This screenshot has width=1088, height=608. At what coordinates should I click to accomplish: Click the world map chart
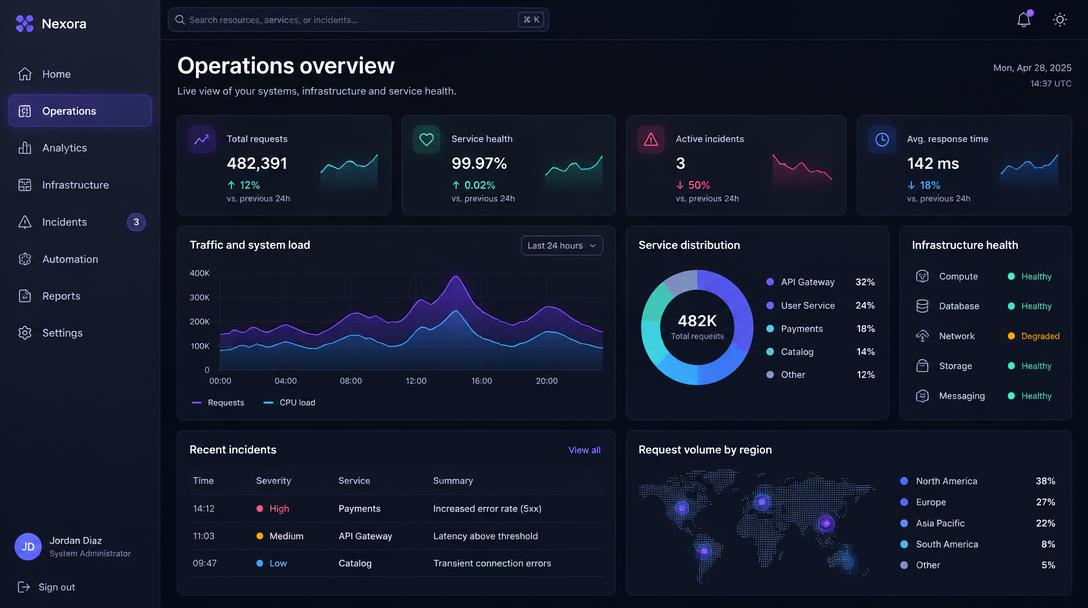click(756, 525)
